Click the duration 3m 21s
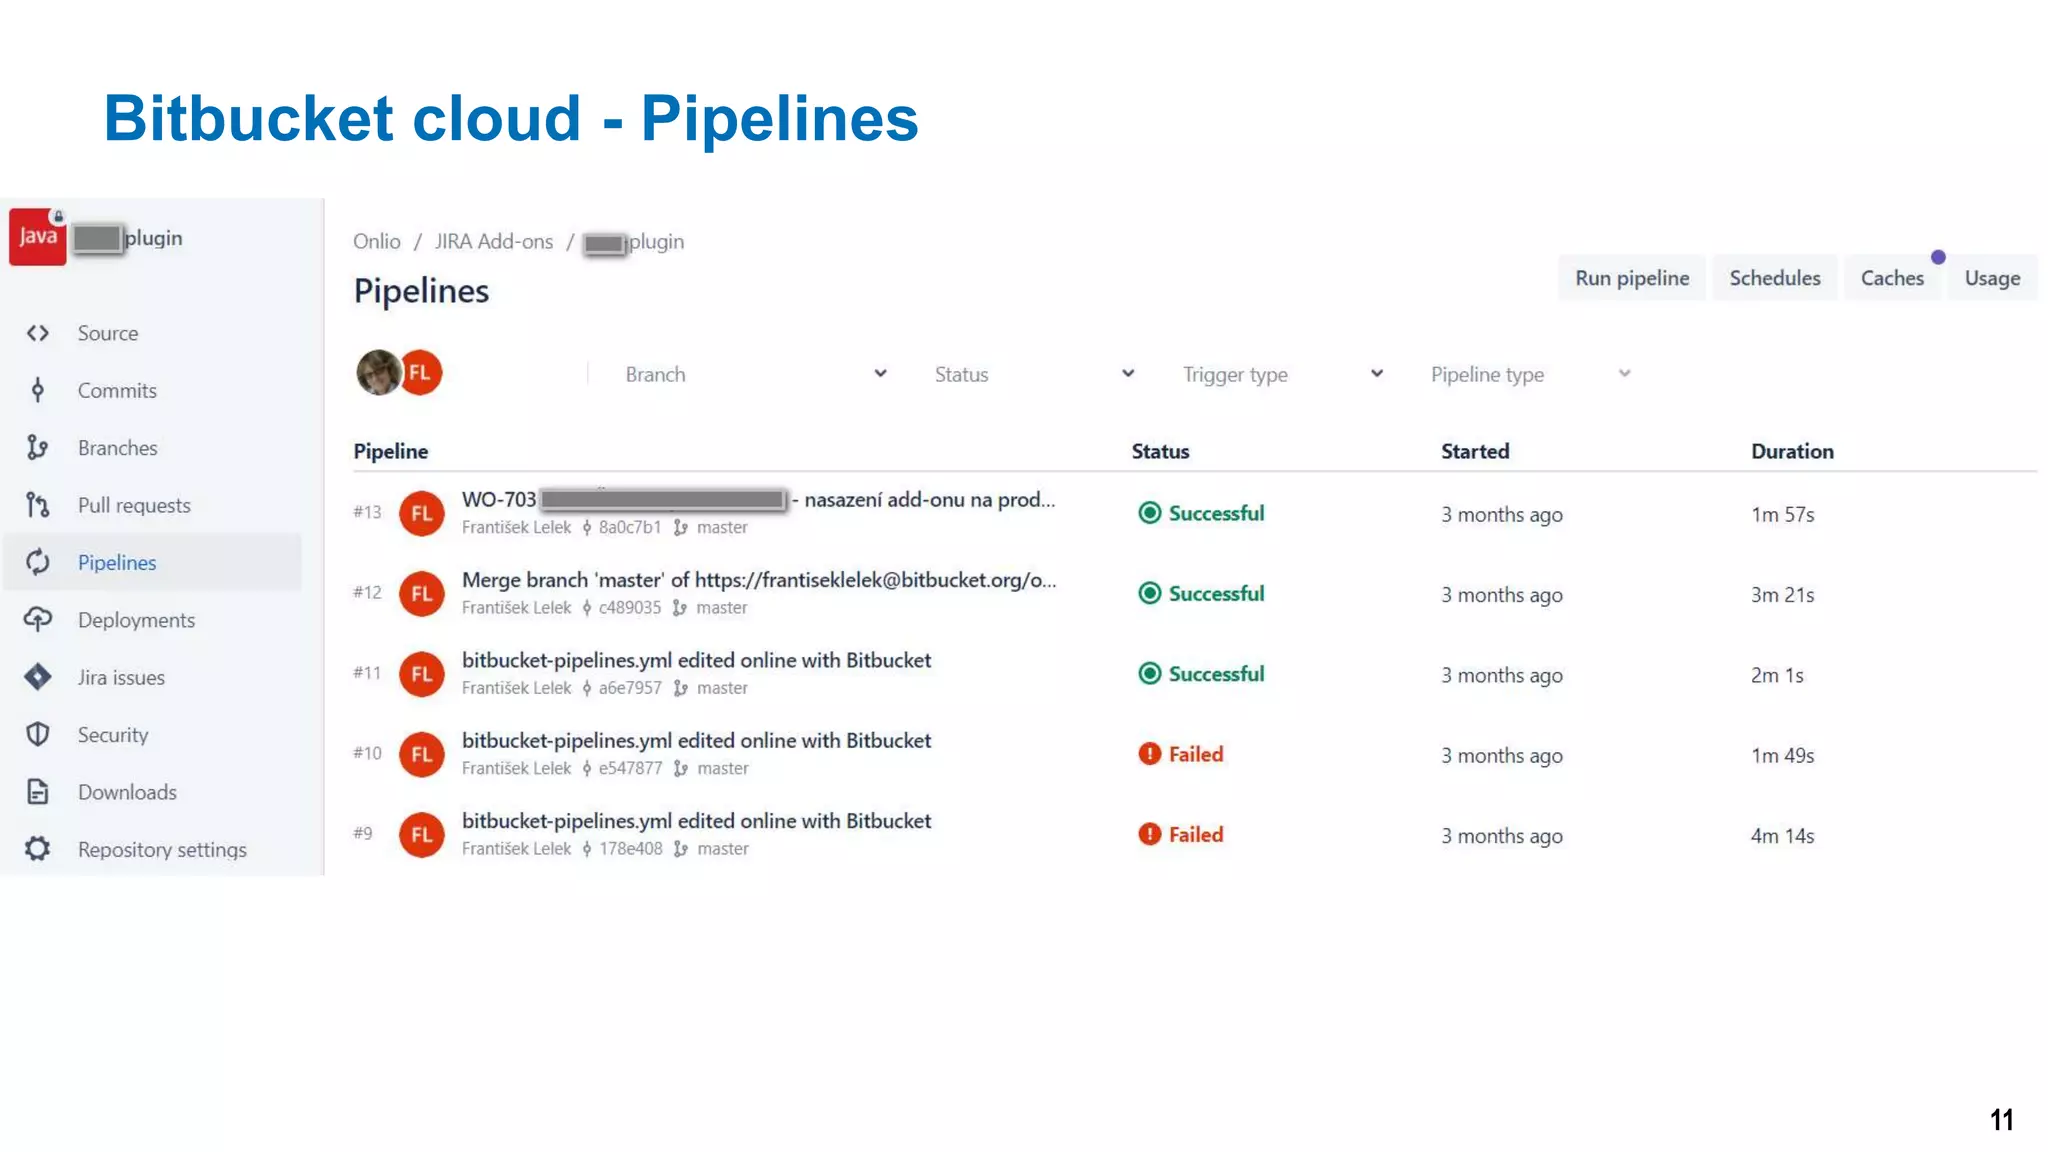Screen dimensions: 2048x1152 pyautogui.click(x=1782, y=595)
